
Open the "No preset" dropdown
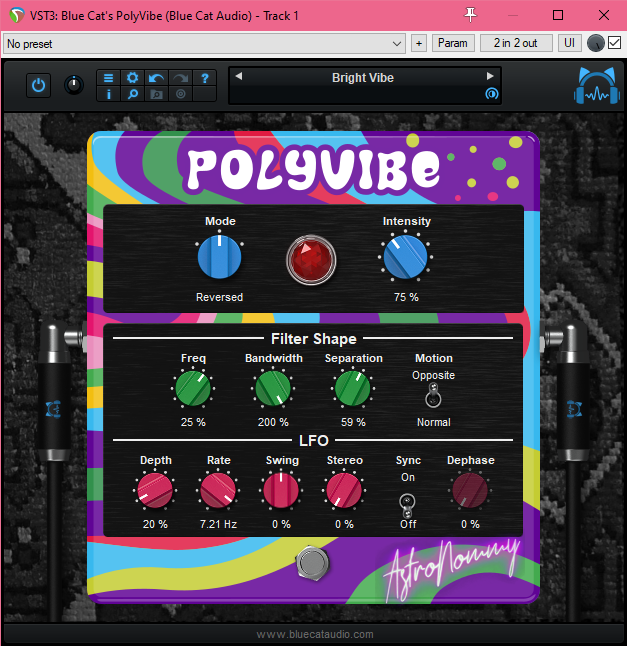pyautogui.click(x=204, y=43)
